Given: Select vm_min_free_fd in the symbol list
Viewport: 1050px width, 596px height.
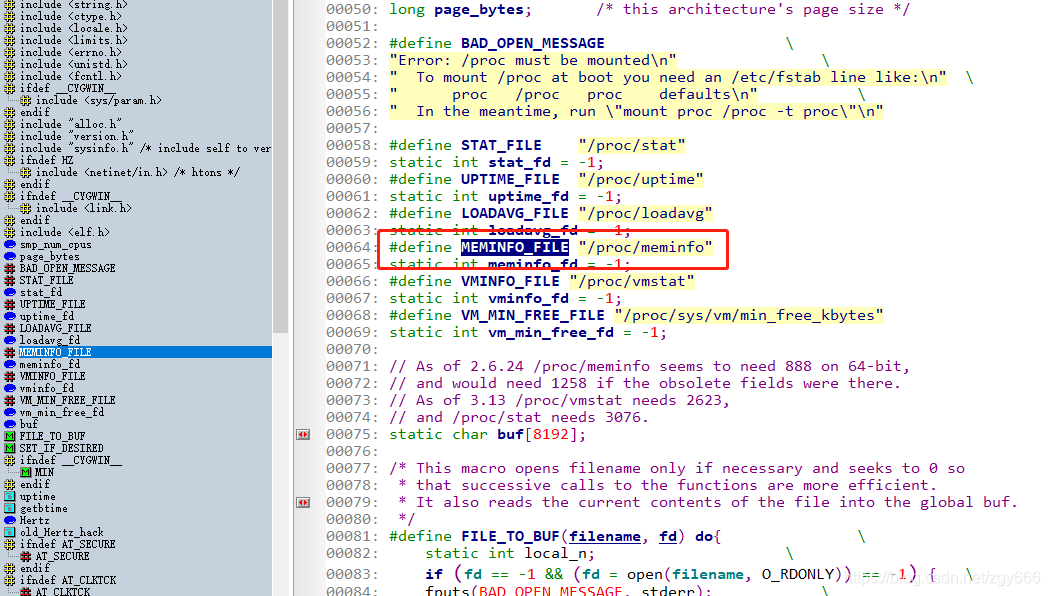Looking at the screenshot, I should 62,413.
